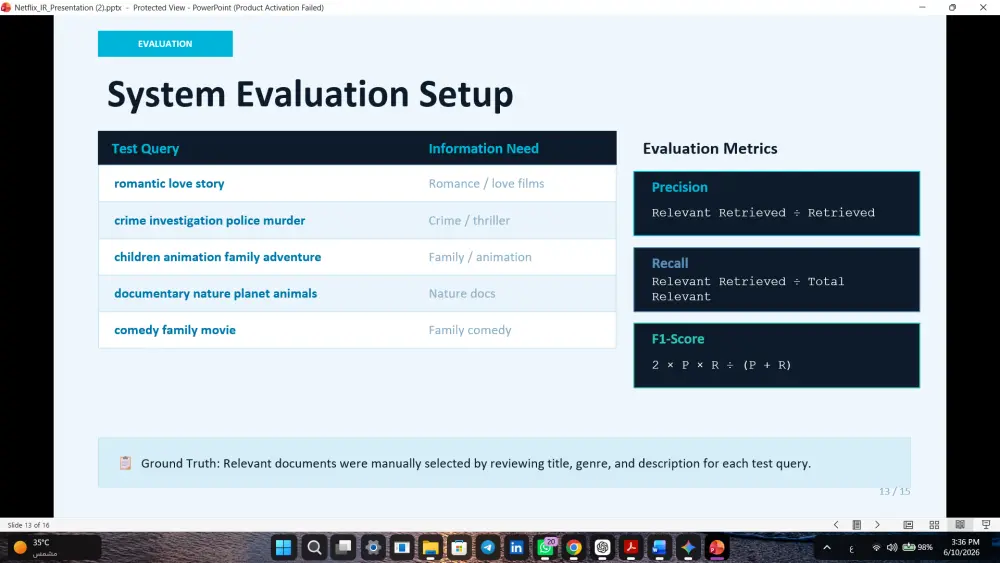Start Slide Show from status bar icon
The image size is (1000, 563).
(x=986, y=525)
